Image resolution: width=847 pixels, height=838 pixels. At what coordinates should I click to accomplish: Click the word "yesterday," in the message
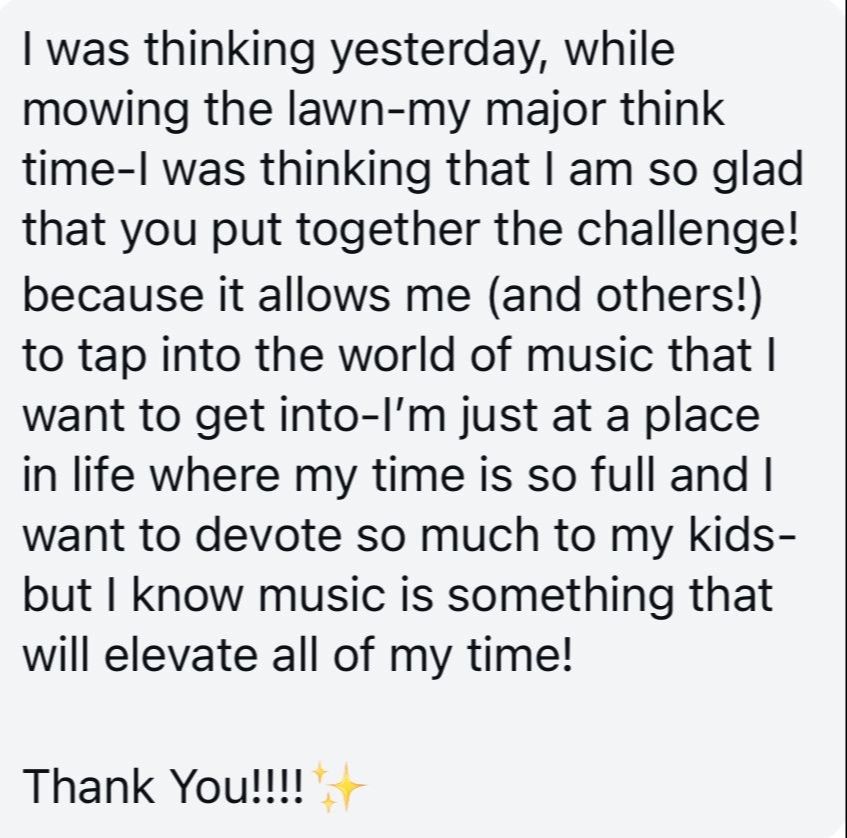pyautogui.click(x=439, y=51)
